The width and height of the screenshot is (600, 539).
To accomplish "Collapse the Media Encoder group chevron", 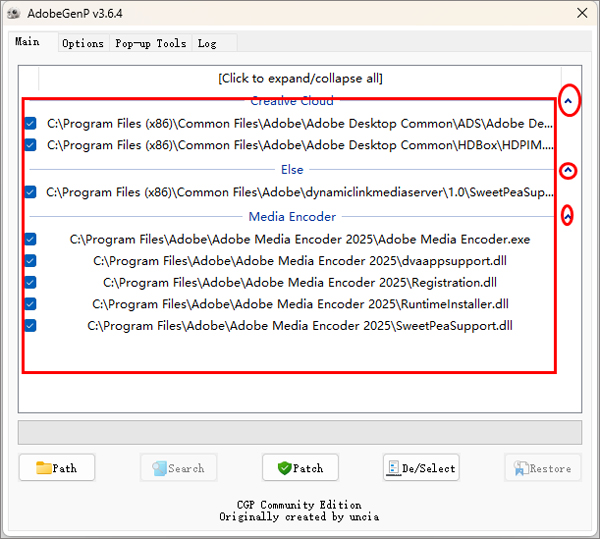I will coord(568,216).
